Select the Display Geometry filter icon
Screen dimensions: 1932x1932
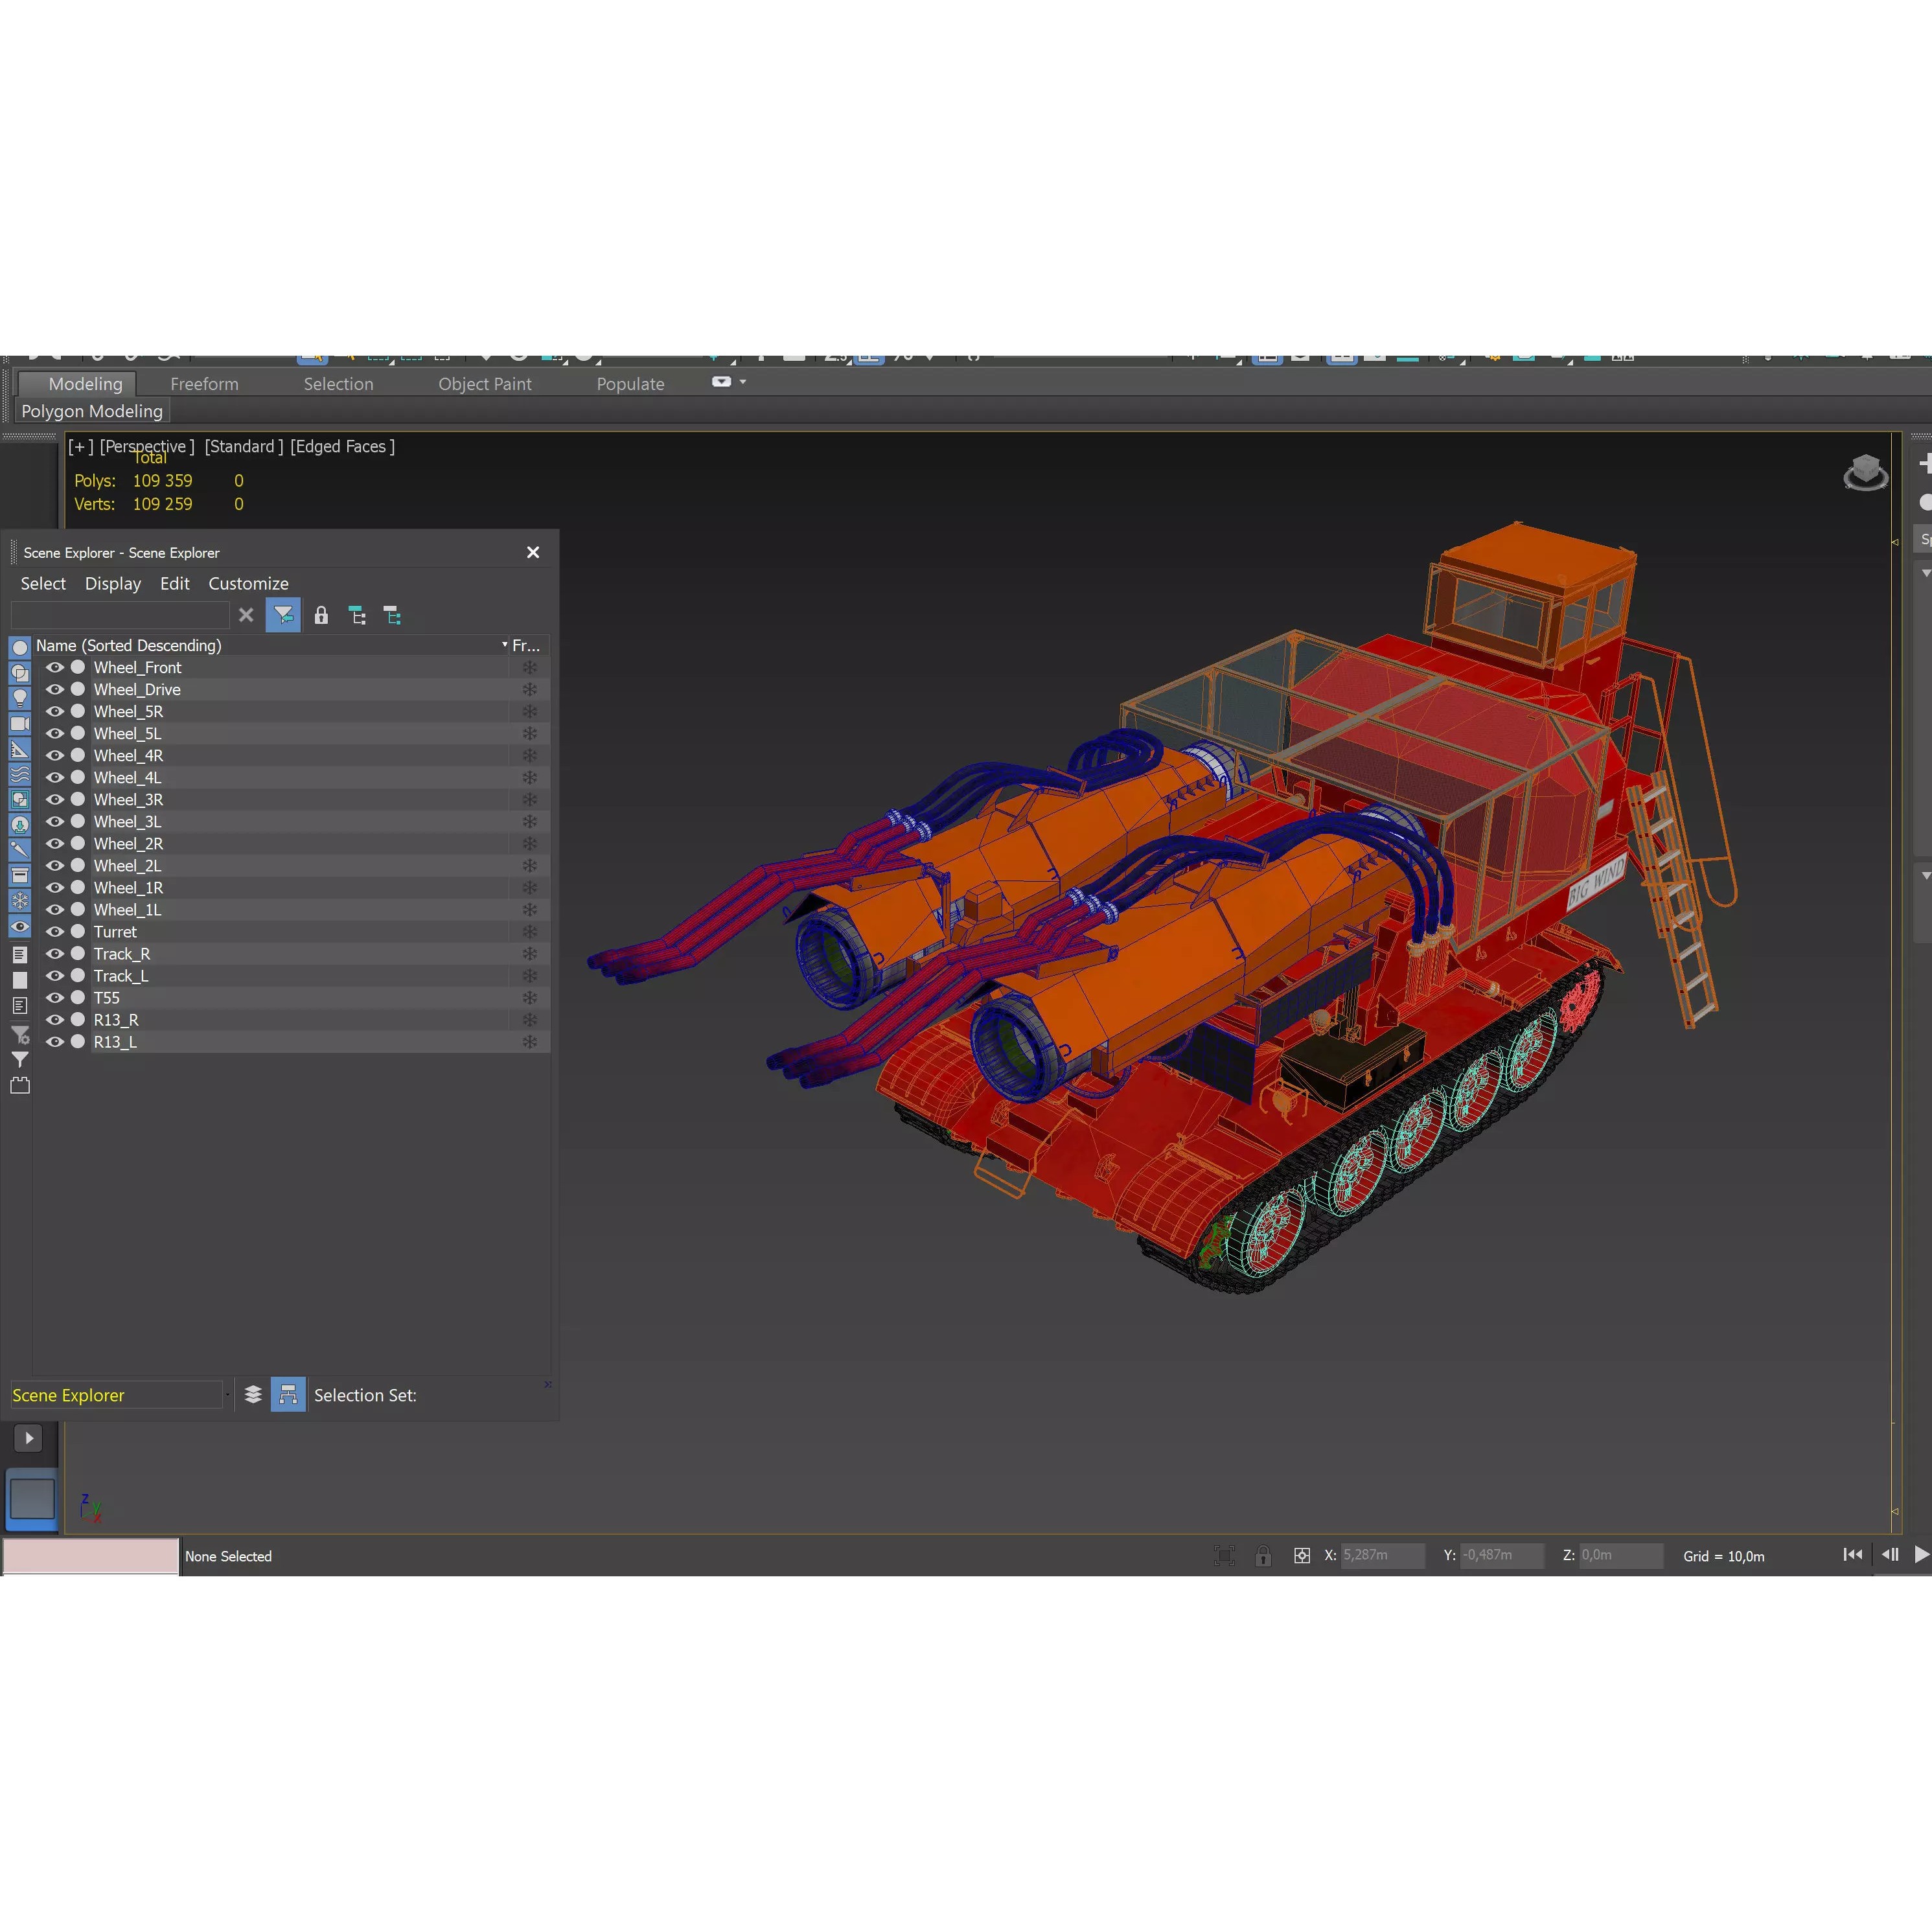pos(20,648)
